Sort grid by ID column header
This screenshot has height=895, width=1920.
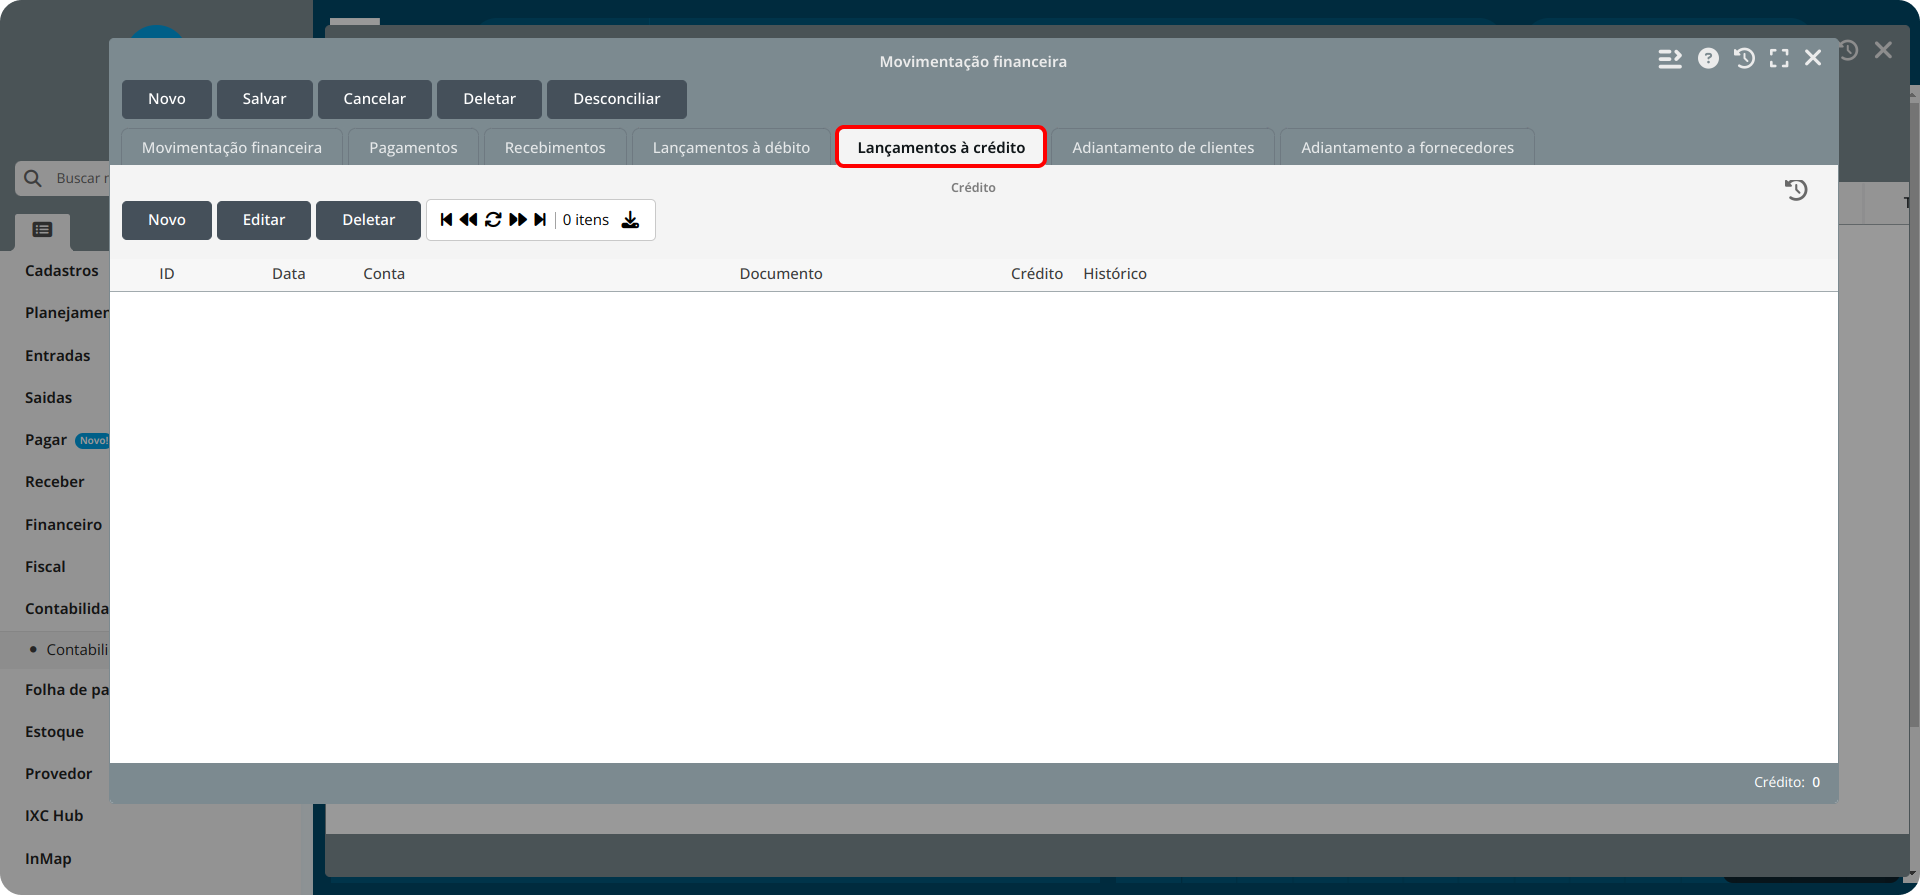[x=167, y=274]
